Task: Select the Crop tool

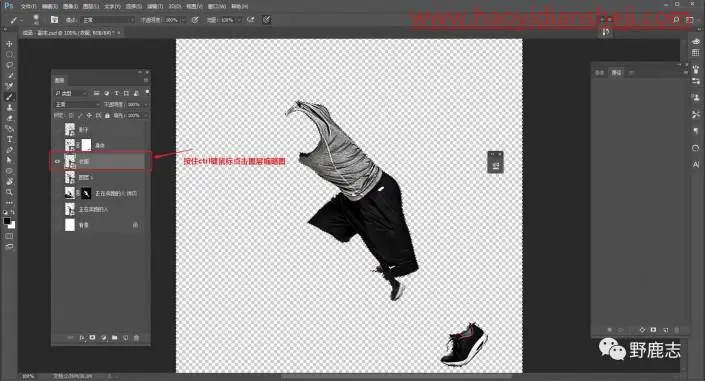Action: click(x=9, y=86)
